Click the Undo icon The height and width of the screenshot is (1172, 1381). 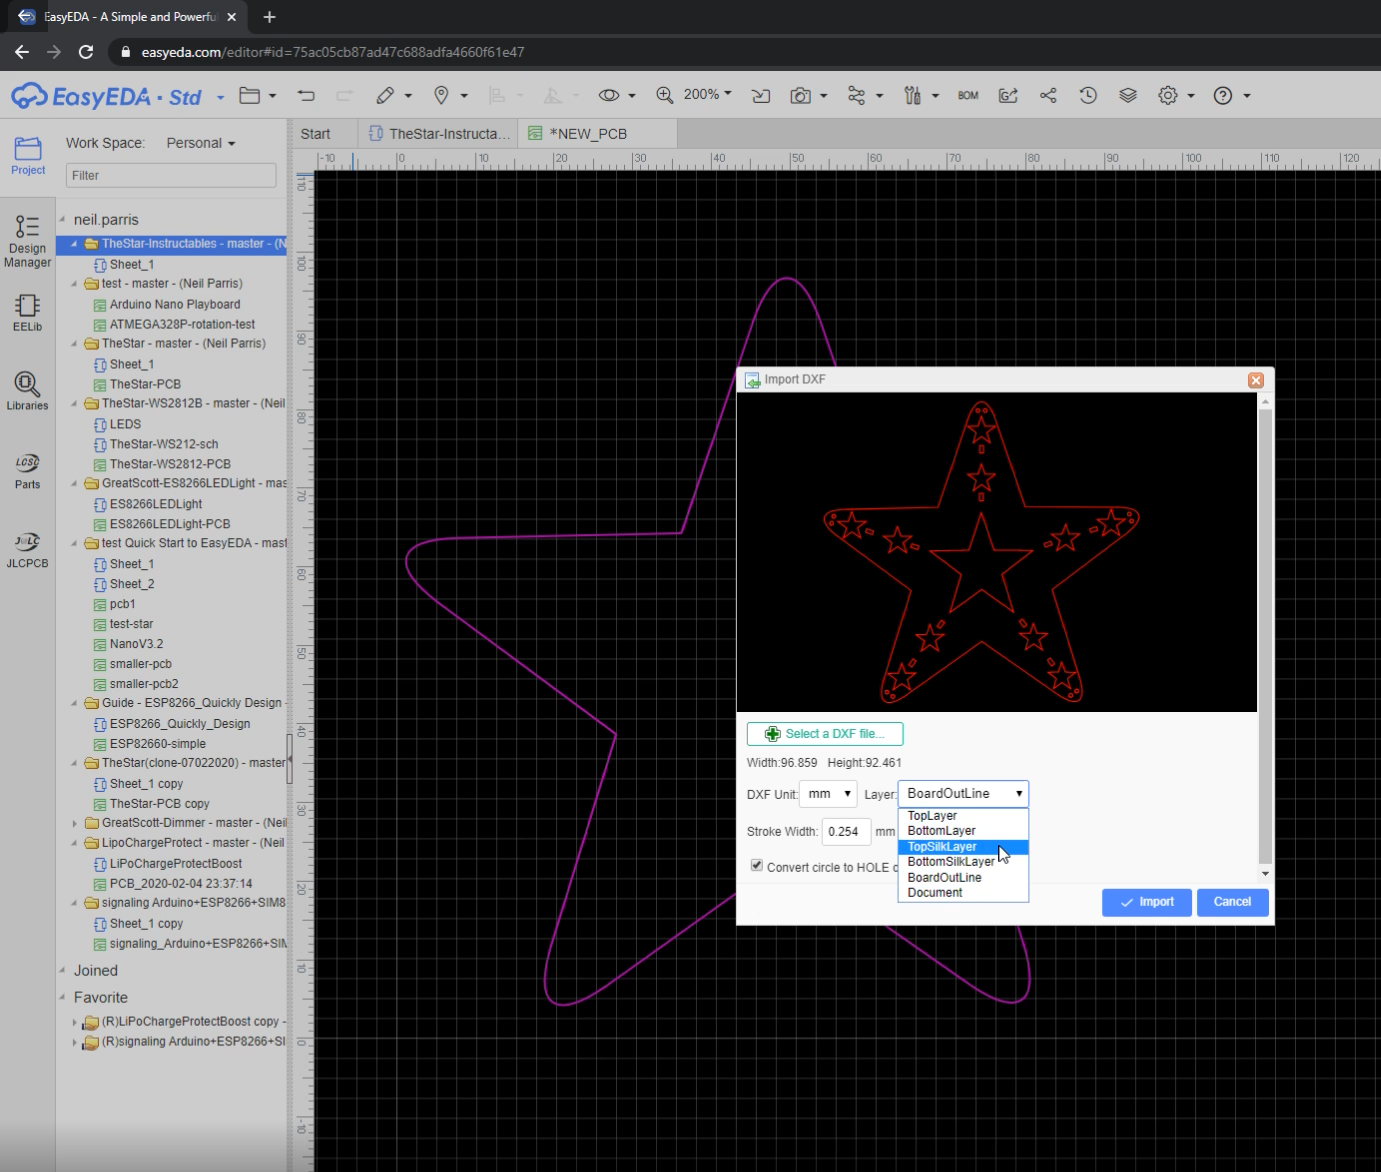click(306, 95)
